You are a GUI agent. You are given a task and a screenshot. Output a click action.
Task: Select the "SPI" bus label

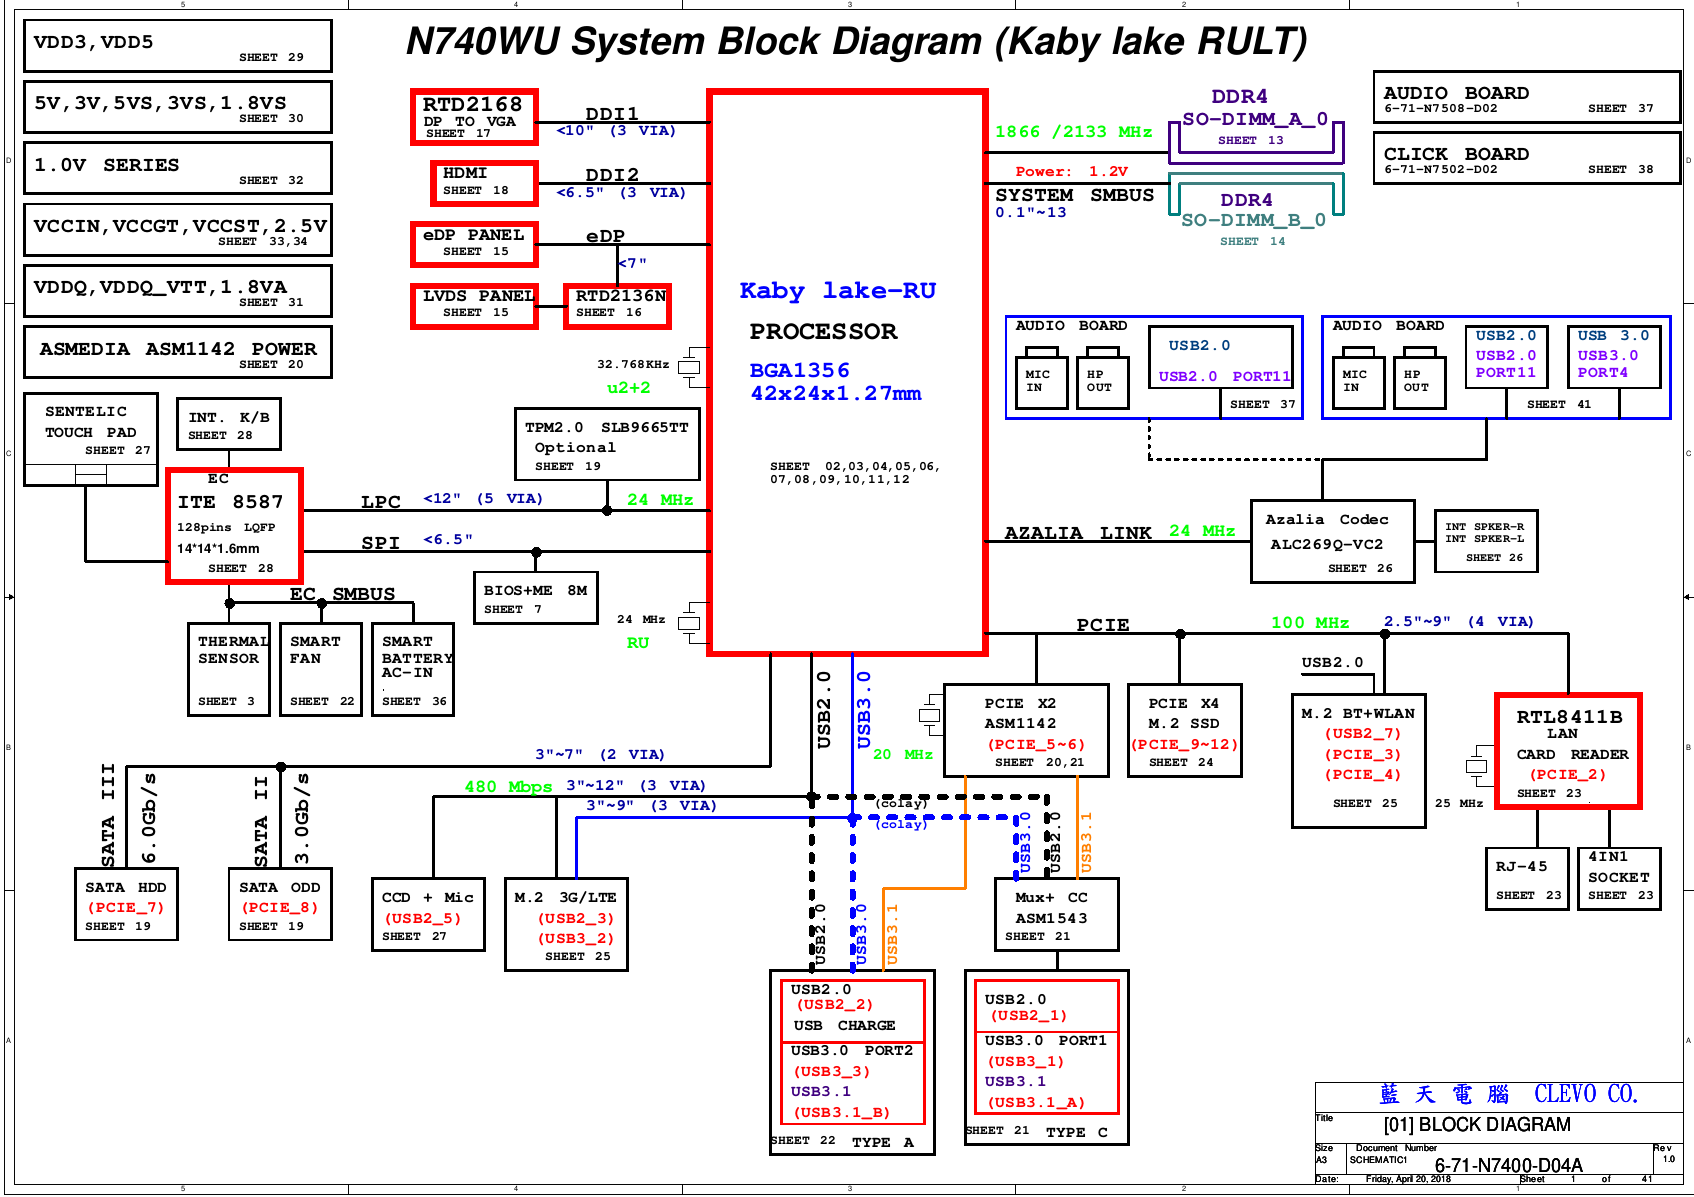pos(381,543)
